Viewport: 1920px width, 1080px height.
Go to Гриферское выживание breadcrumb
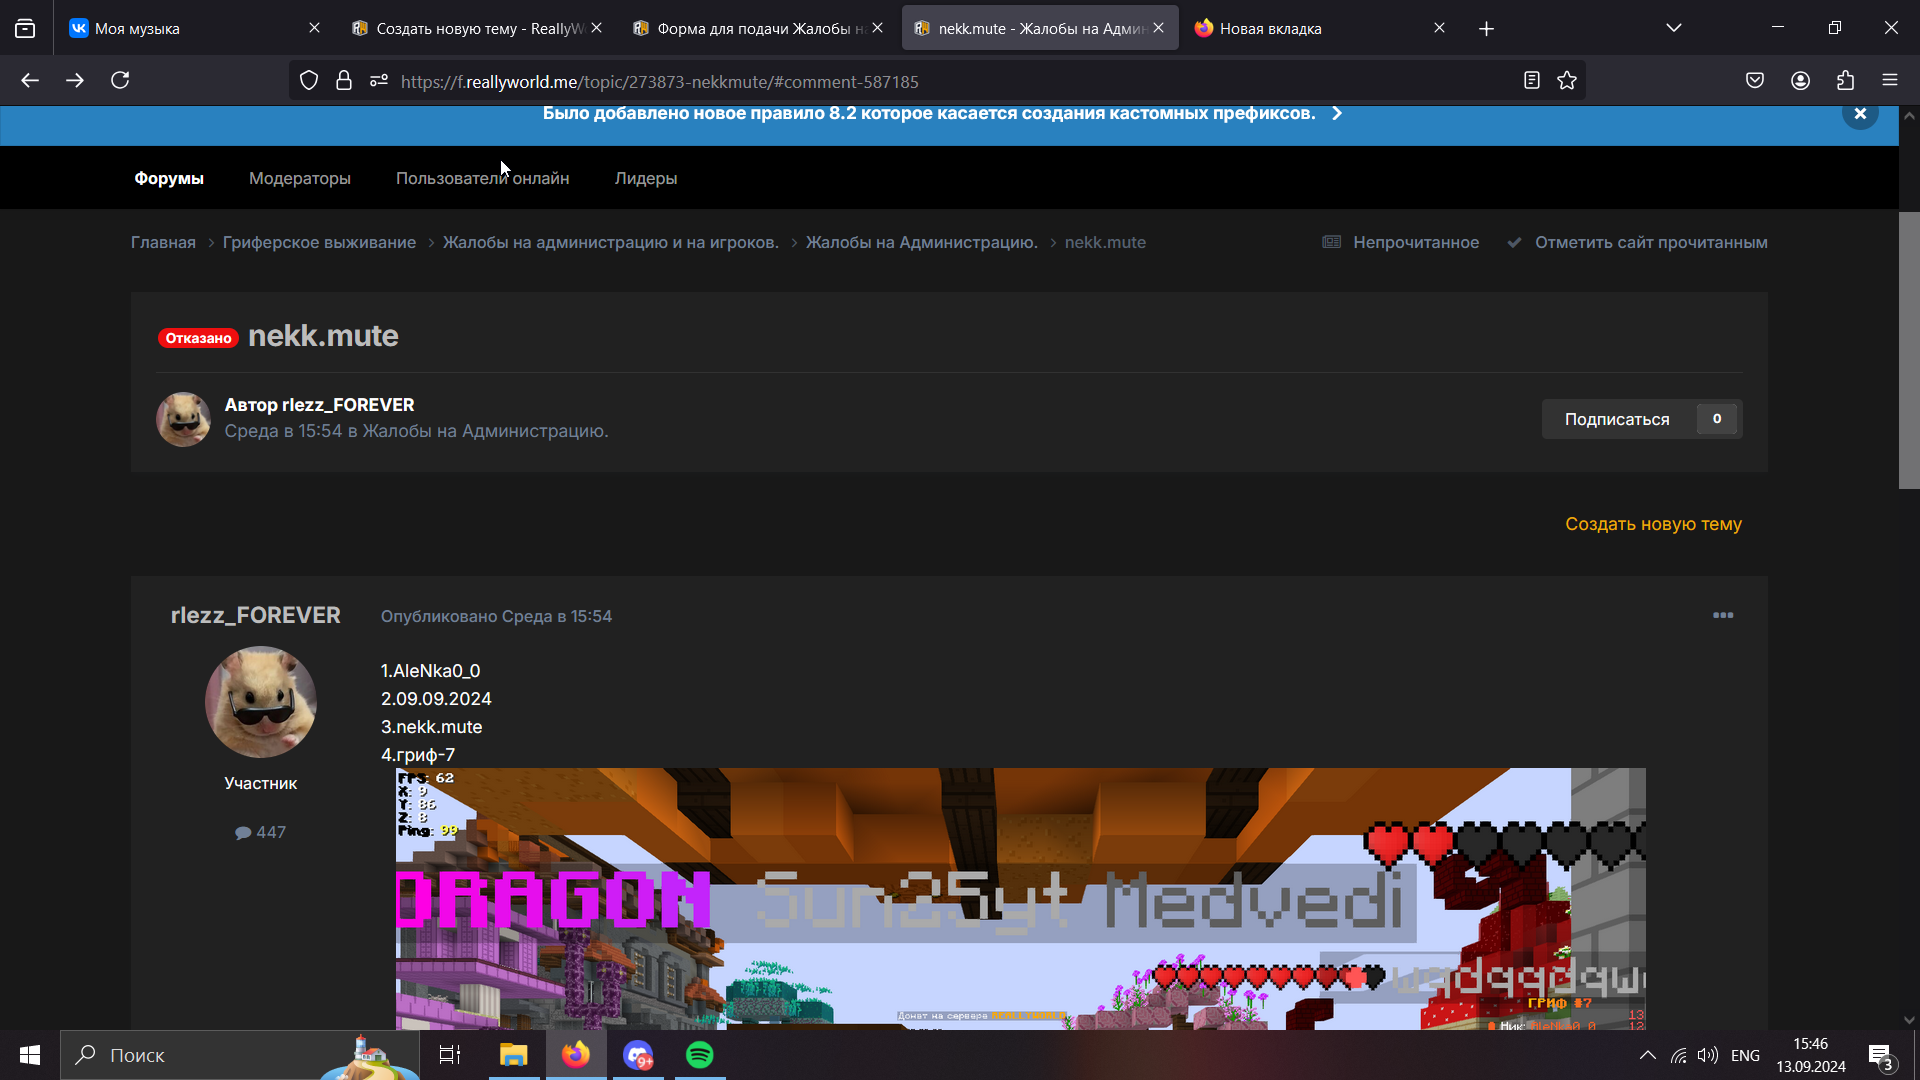tap(319, 242)
